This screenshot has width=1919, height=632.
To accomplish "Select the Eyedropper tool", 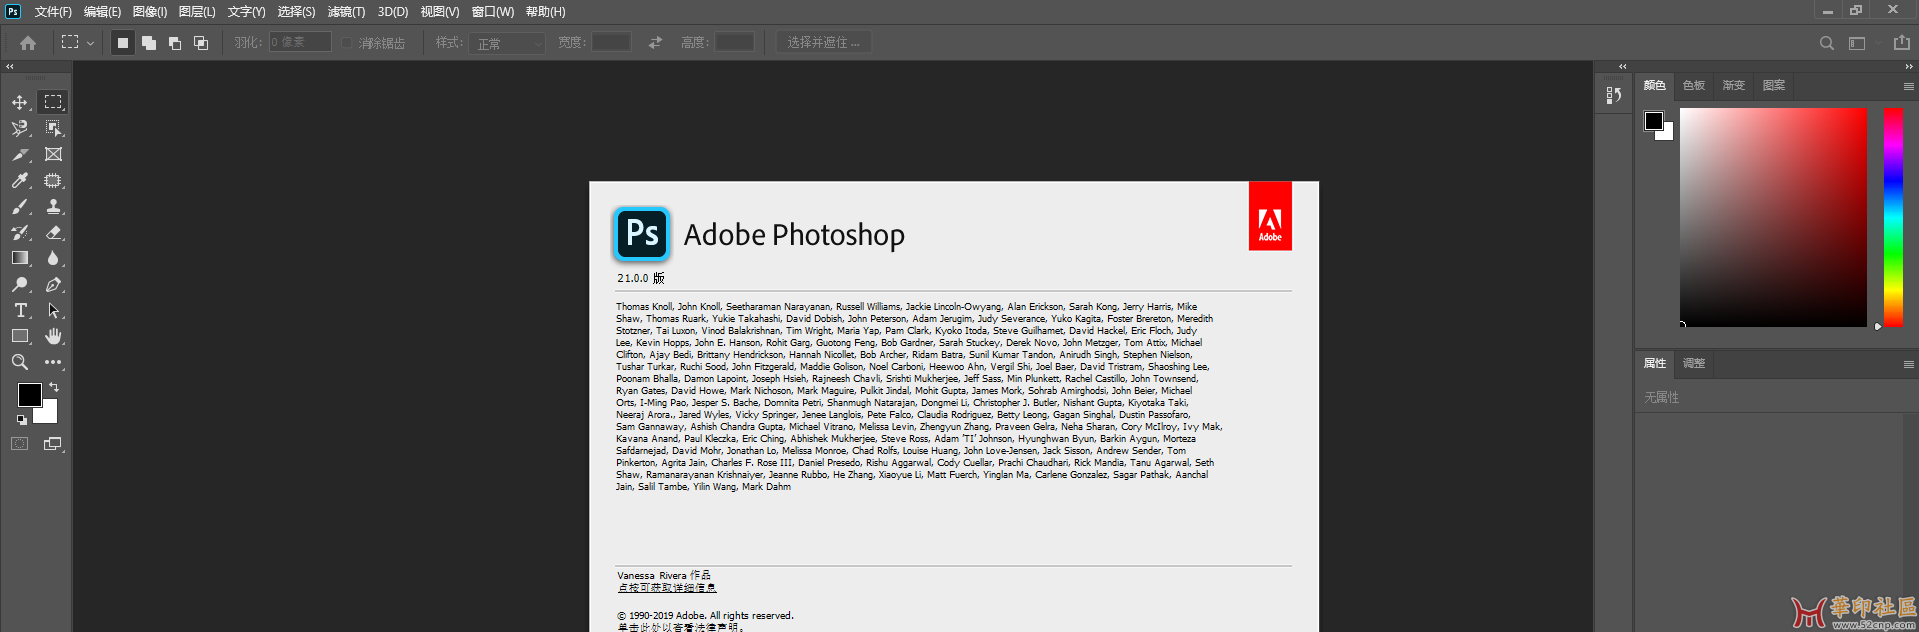I will (20, 180).
